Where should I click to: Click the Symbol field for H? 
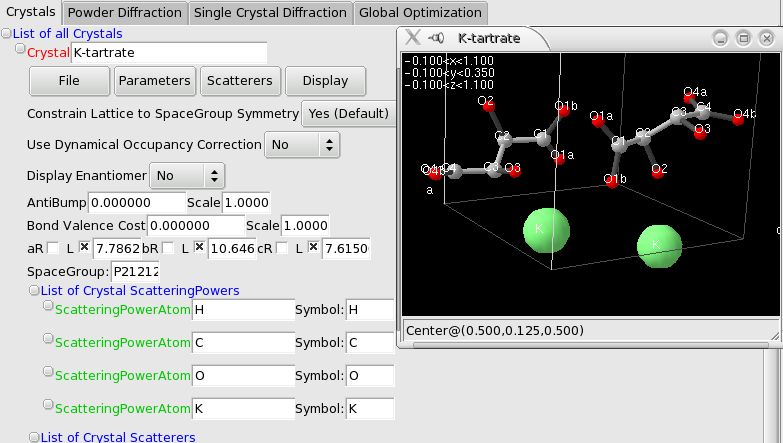pyautogui.click(x=370, y=310)
